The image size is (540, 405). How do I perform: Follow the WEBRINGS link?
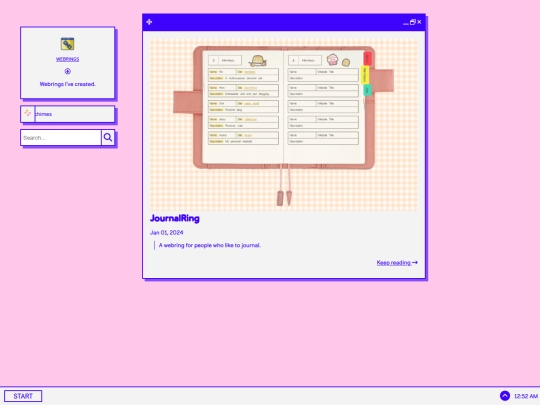[68, 59]
